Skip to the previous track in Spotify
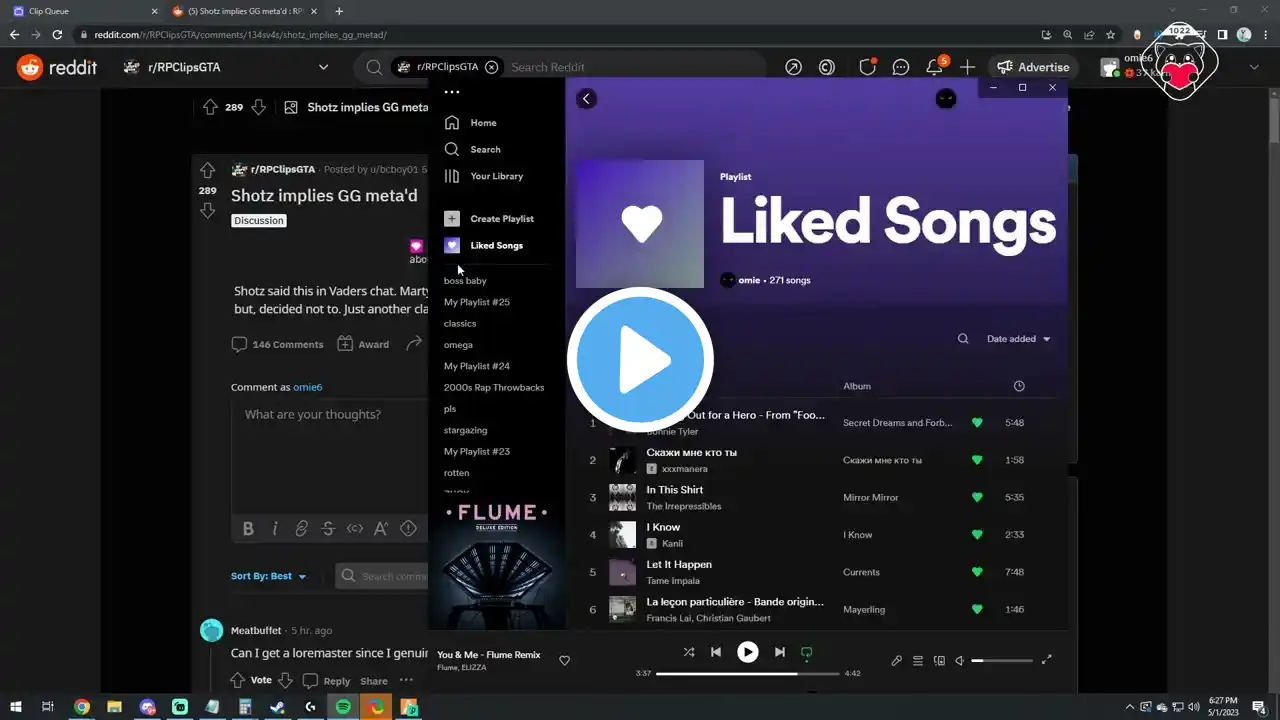 716,652
